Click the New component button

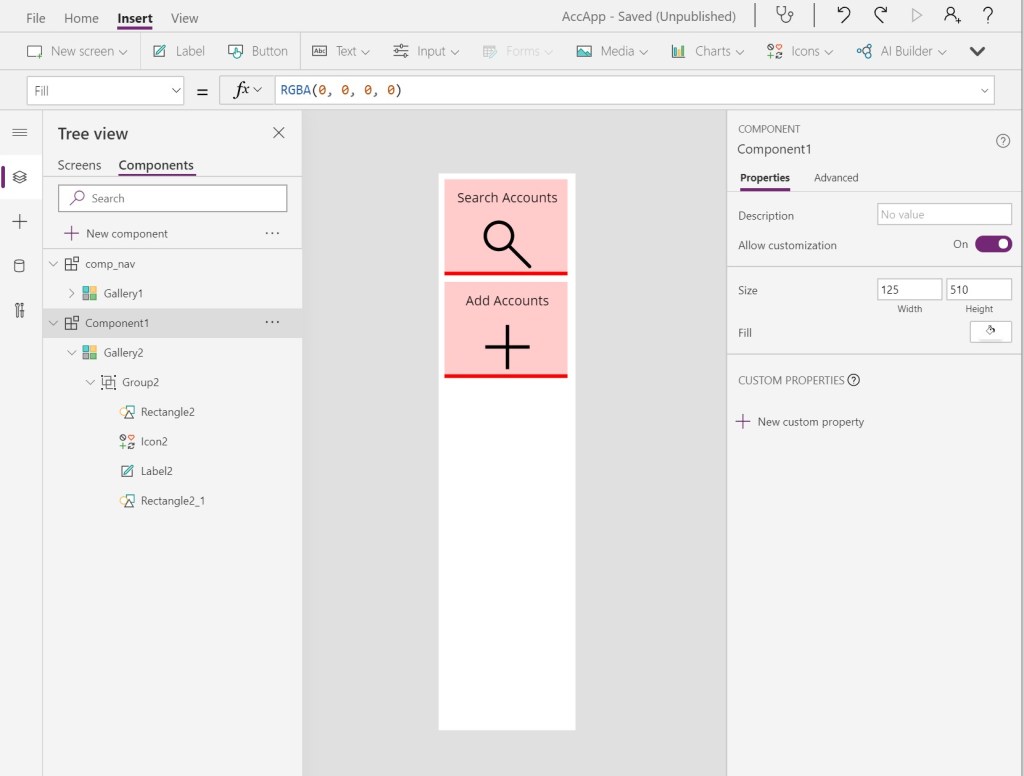click(116, 234)
